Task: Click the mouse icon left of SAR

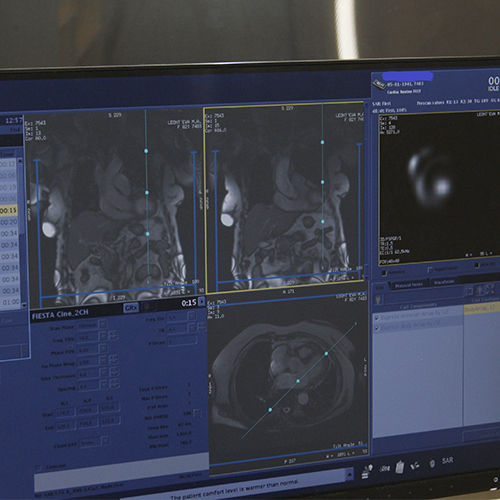Action: coord(432,463)
